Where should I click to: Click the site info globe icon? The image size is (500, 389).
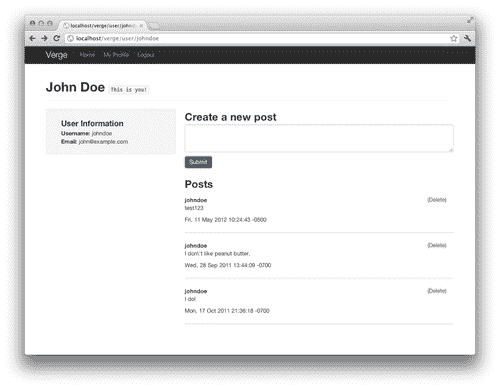70,38
